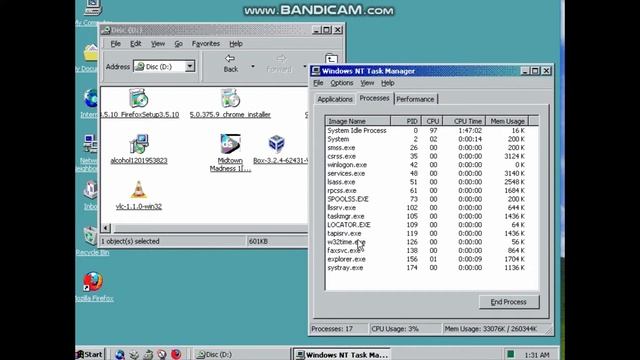Select the services.exe process row
The width and height of the screenshot is (640, 360).
click(426, 173)
